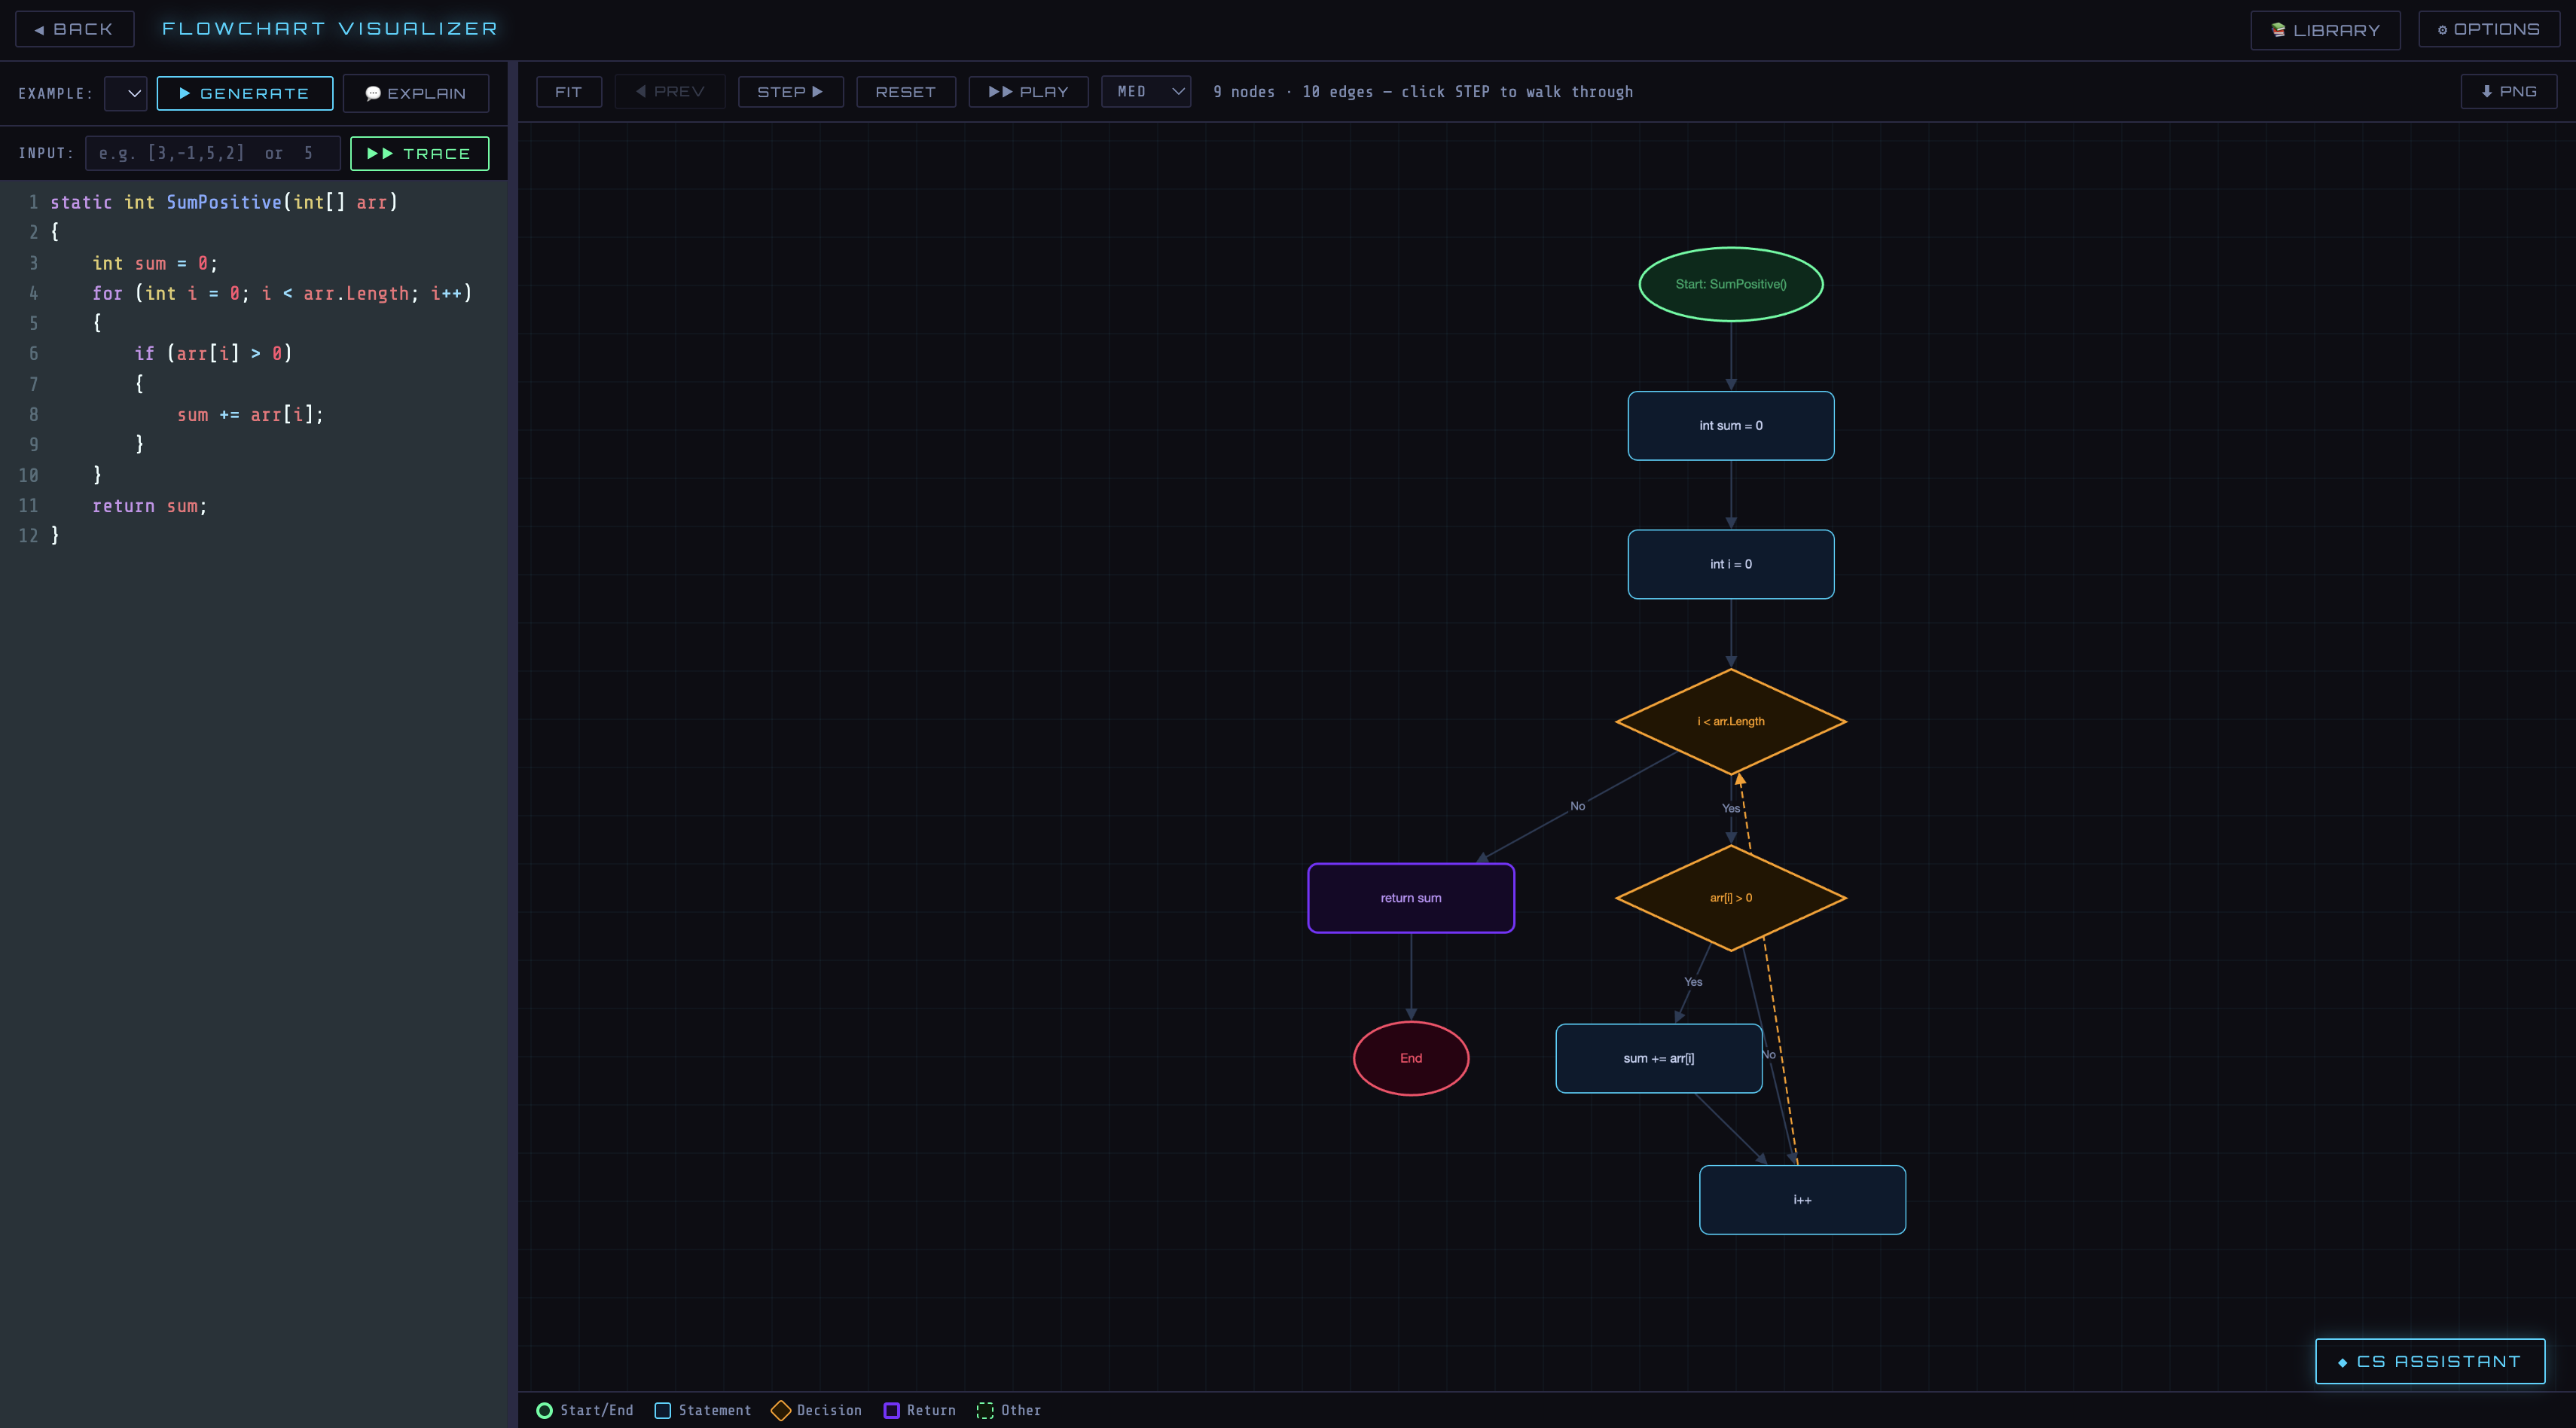
Task: Open the MED speed dropdown
Action: tap(1146, 91)
